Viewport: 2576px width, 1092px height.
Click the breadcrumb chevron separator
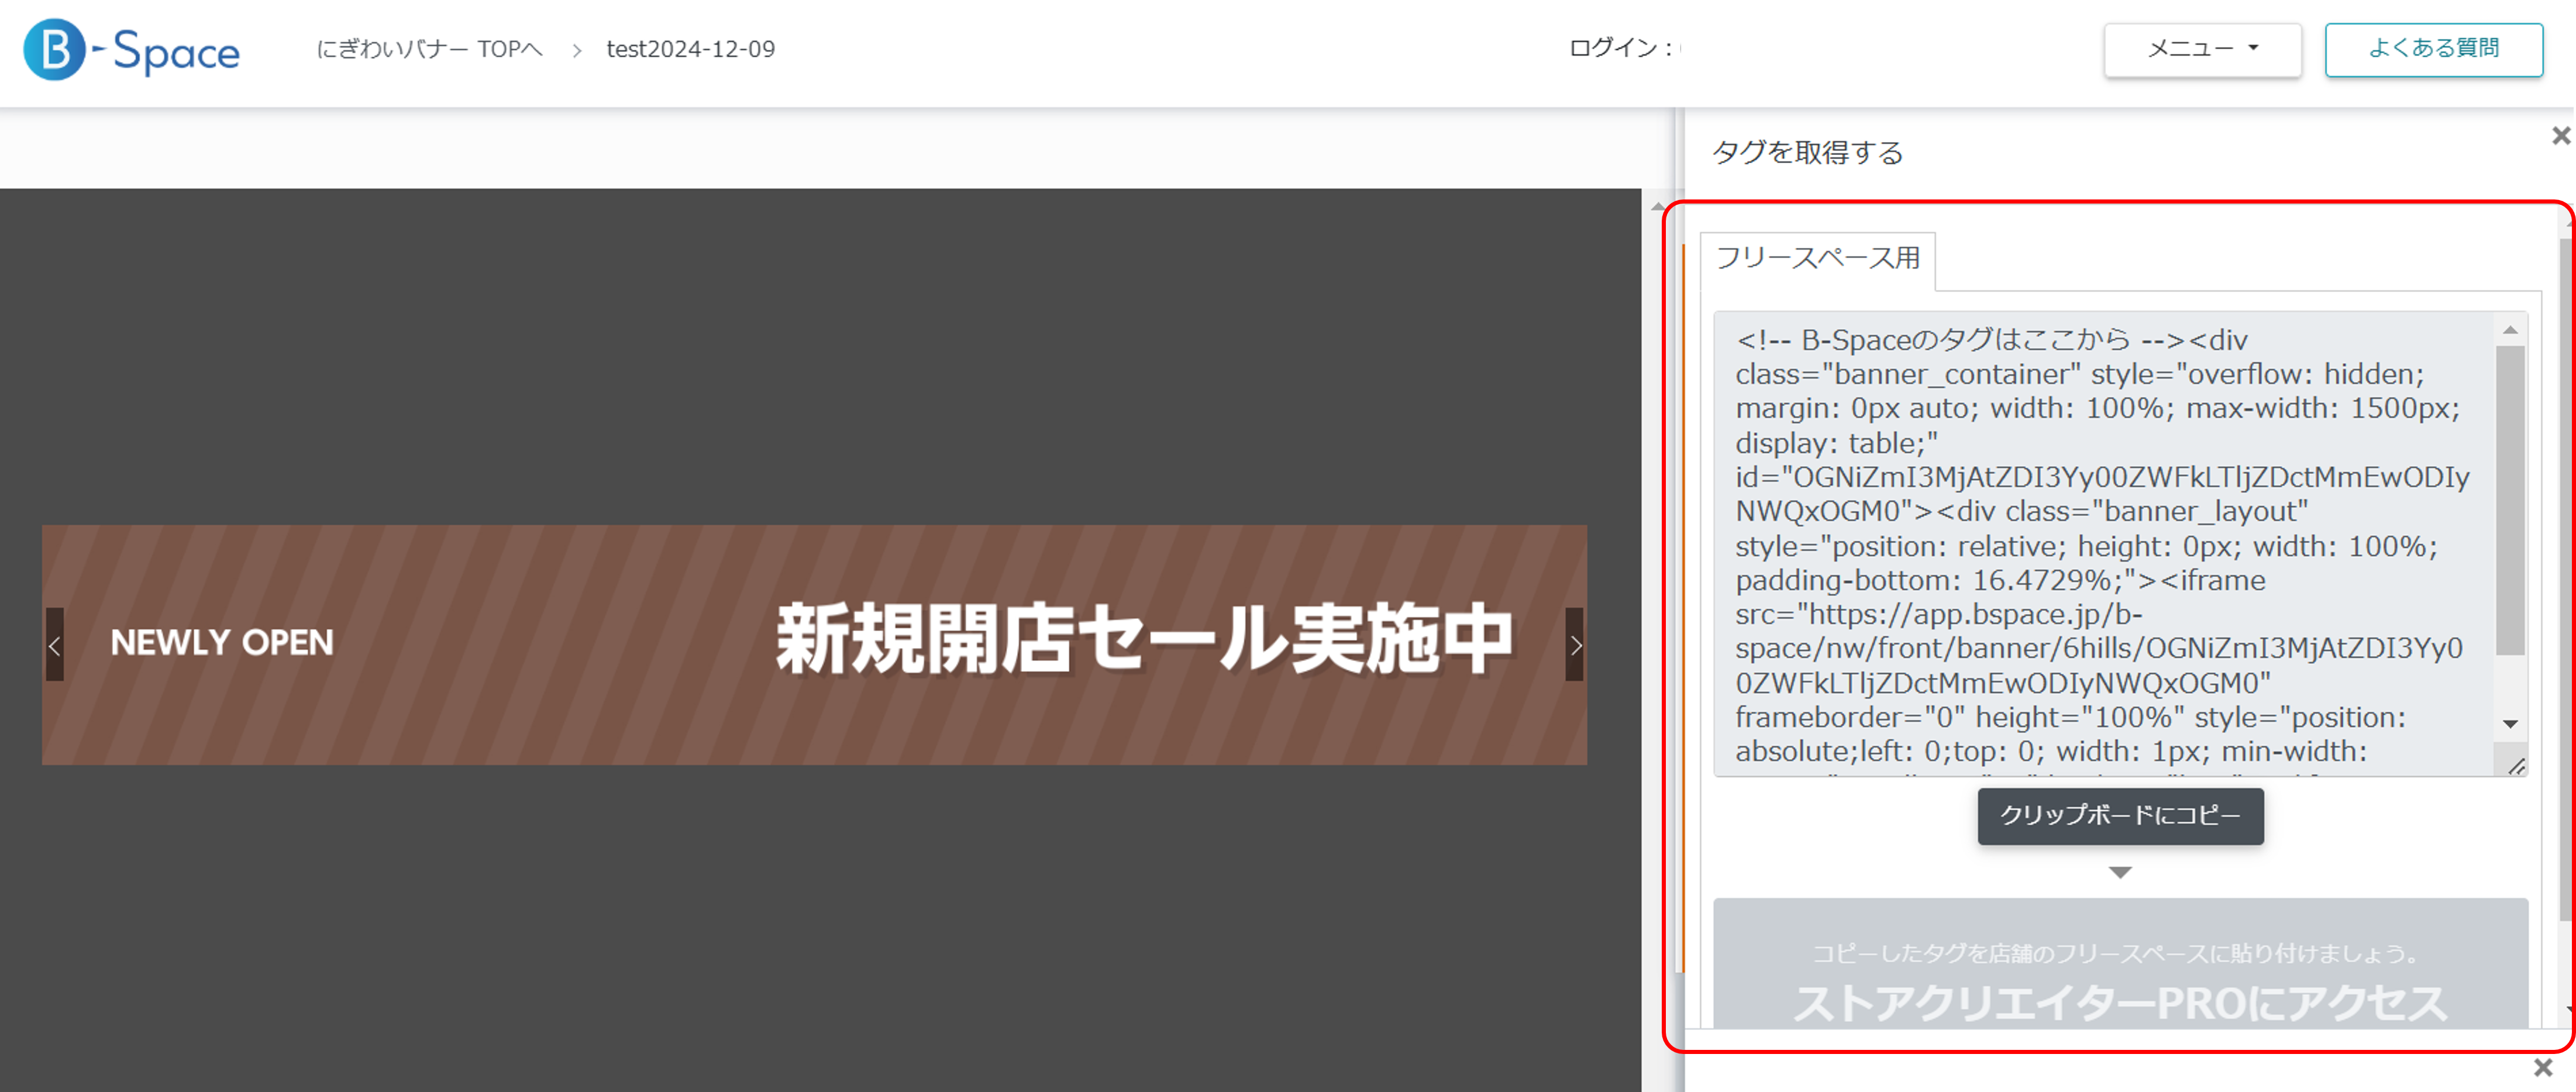576,50
